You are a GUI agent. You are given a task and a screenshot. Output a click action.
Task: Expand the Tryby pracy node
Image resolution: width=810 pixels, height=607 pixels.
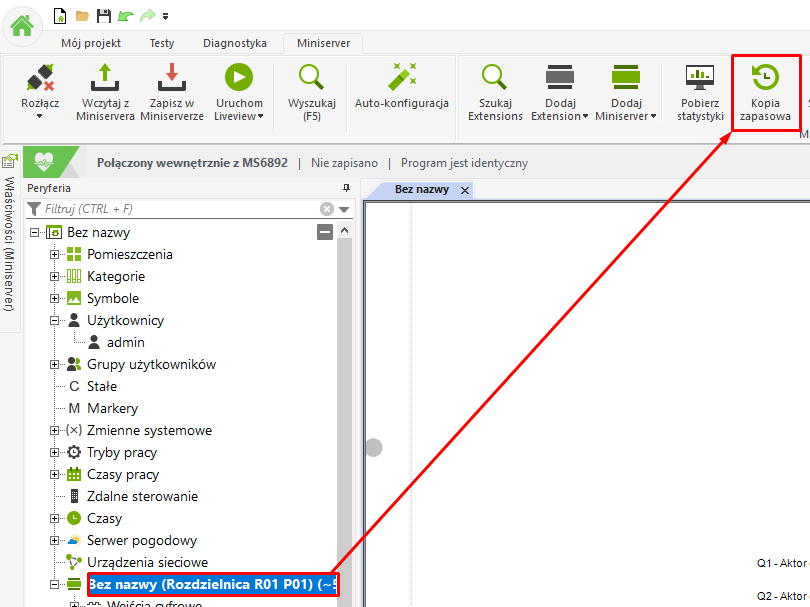55,453
